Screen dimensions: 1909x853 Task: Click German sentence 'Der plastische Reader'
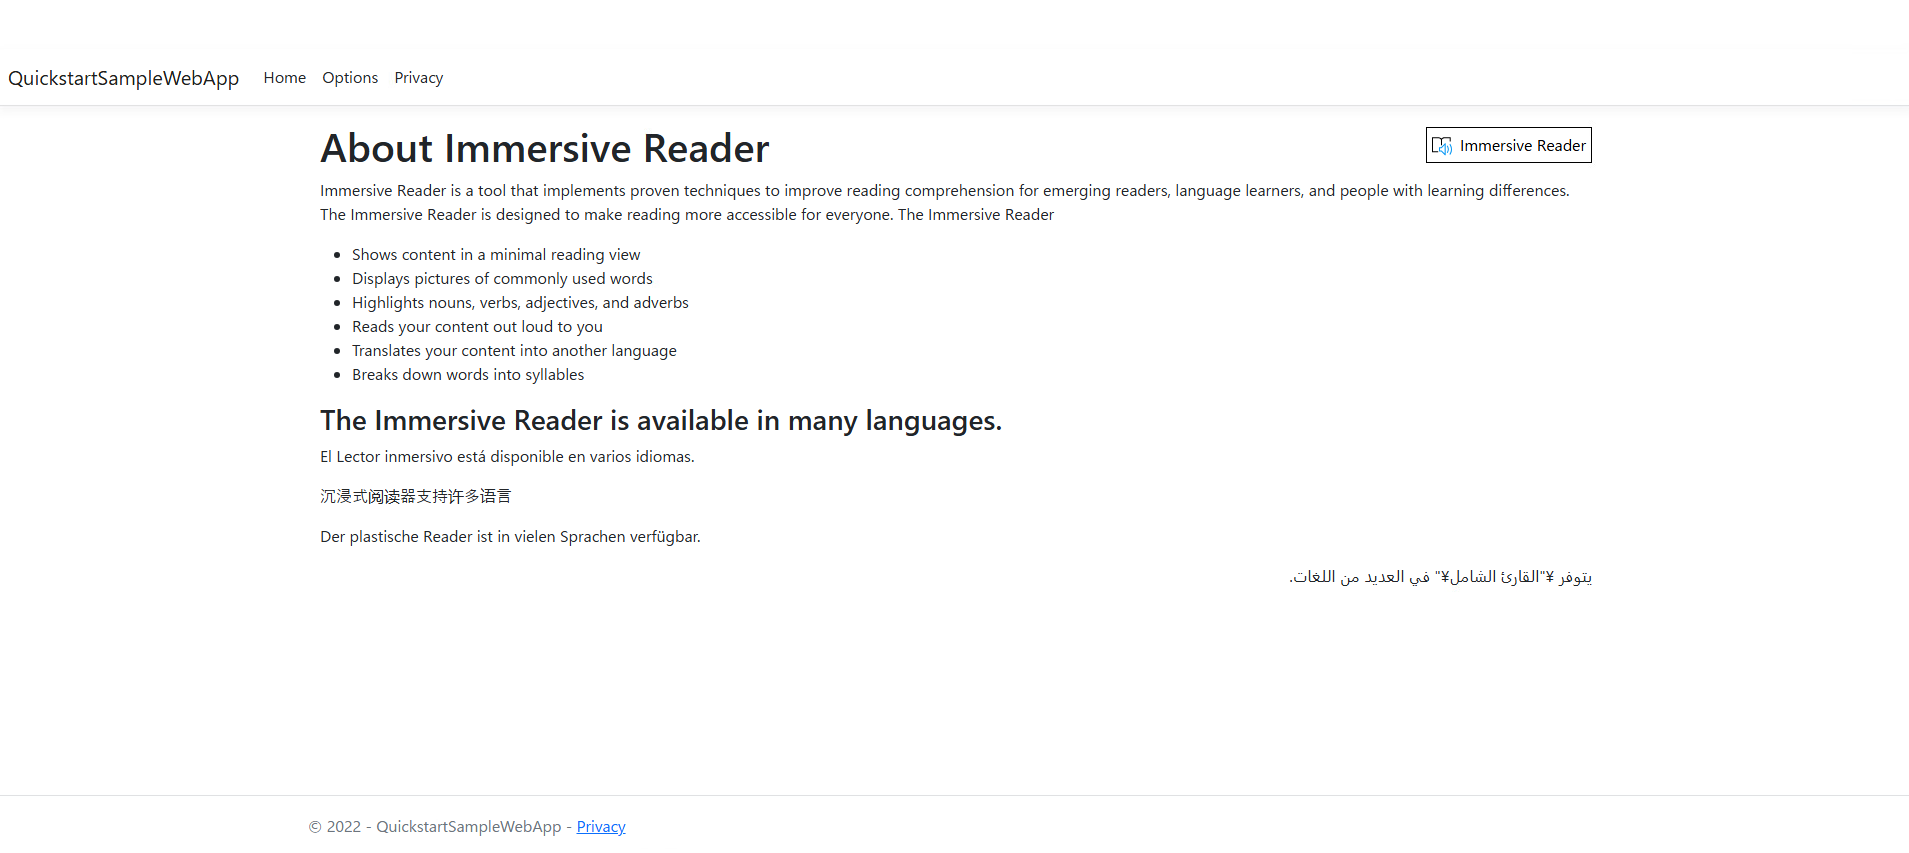(x=510, y=537)
